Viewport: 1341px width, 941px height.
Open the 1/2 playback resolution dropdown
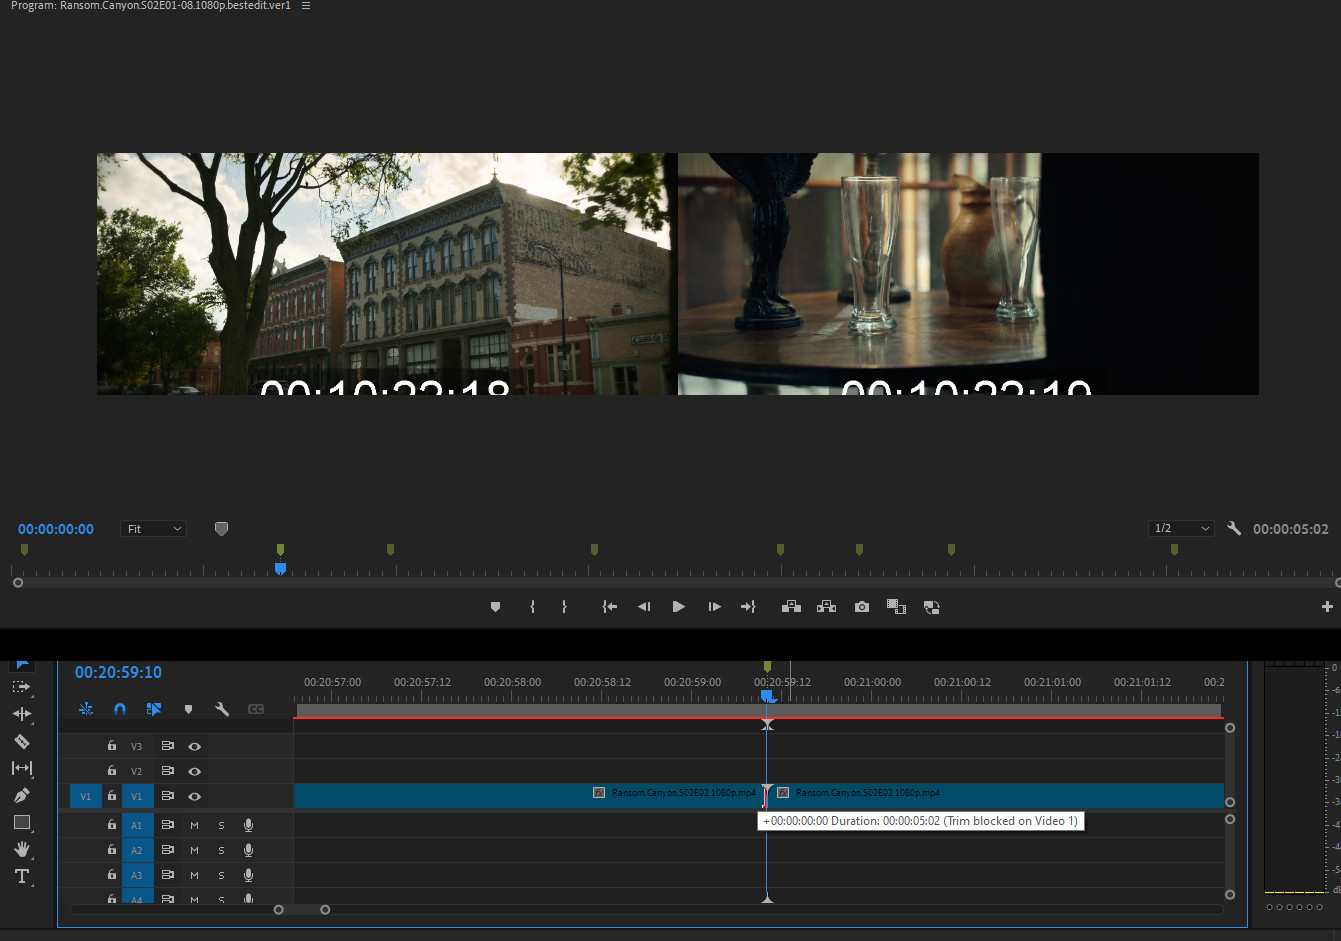(x=1181, y=529)
